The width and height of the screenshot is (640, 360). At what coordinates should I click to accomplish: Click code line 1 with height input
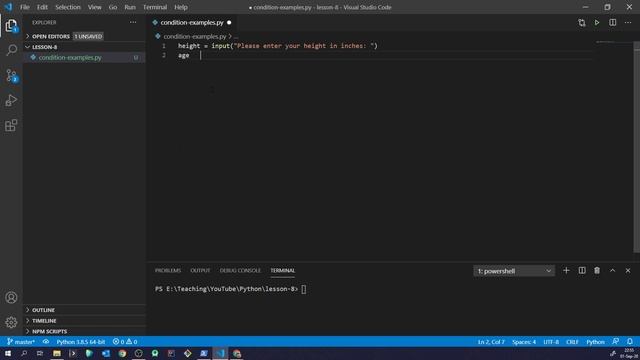(x=278, y=46)
